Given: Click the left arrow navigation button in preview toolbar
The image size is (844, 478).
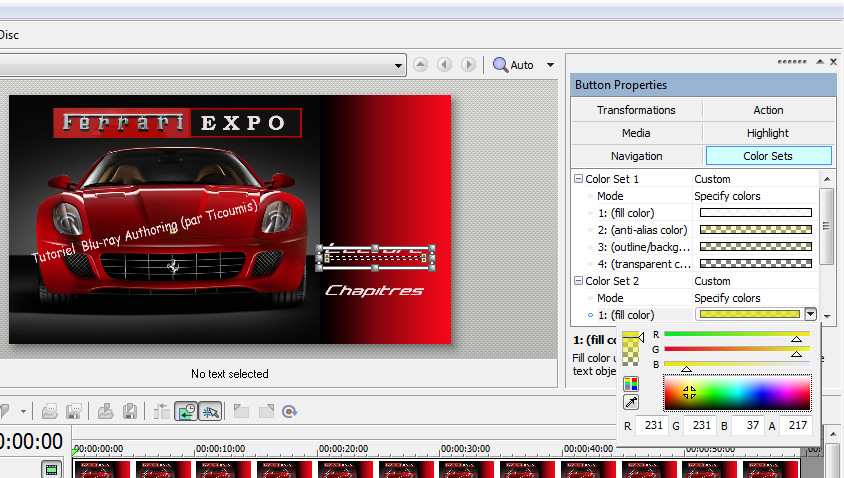Looking at the screenshot, I should click(x=445, y=65).
